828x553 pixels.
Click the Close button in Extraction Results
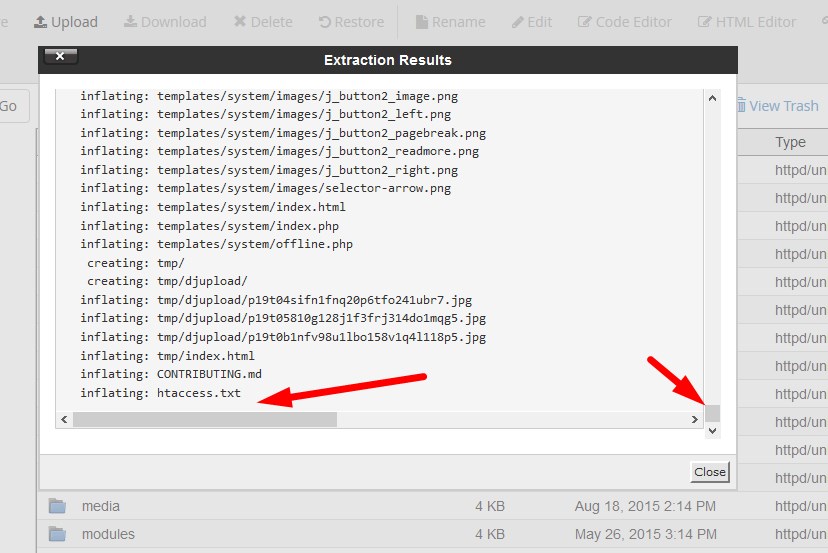click(x=710, y=472)
